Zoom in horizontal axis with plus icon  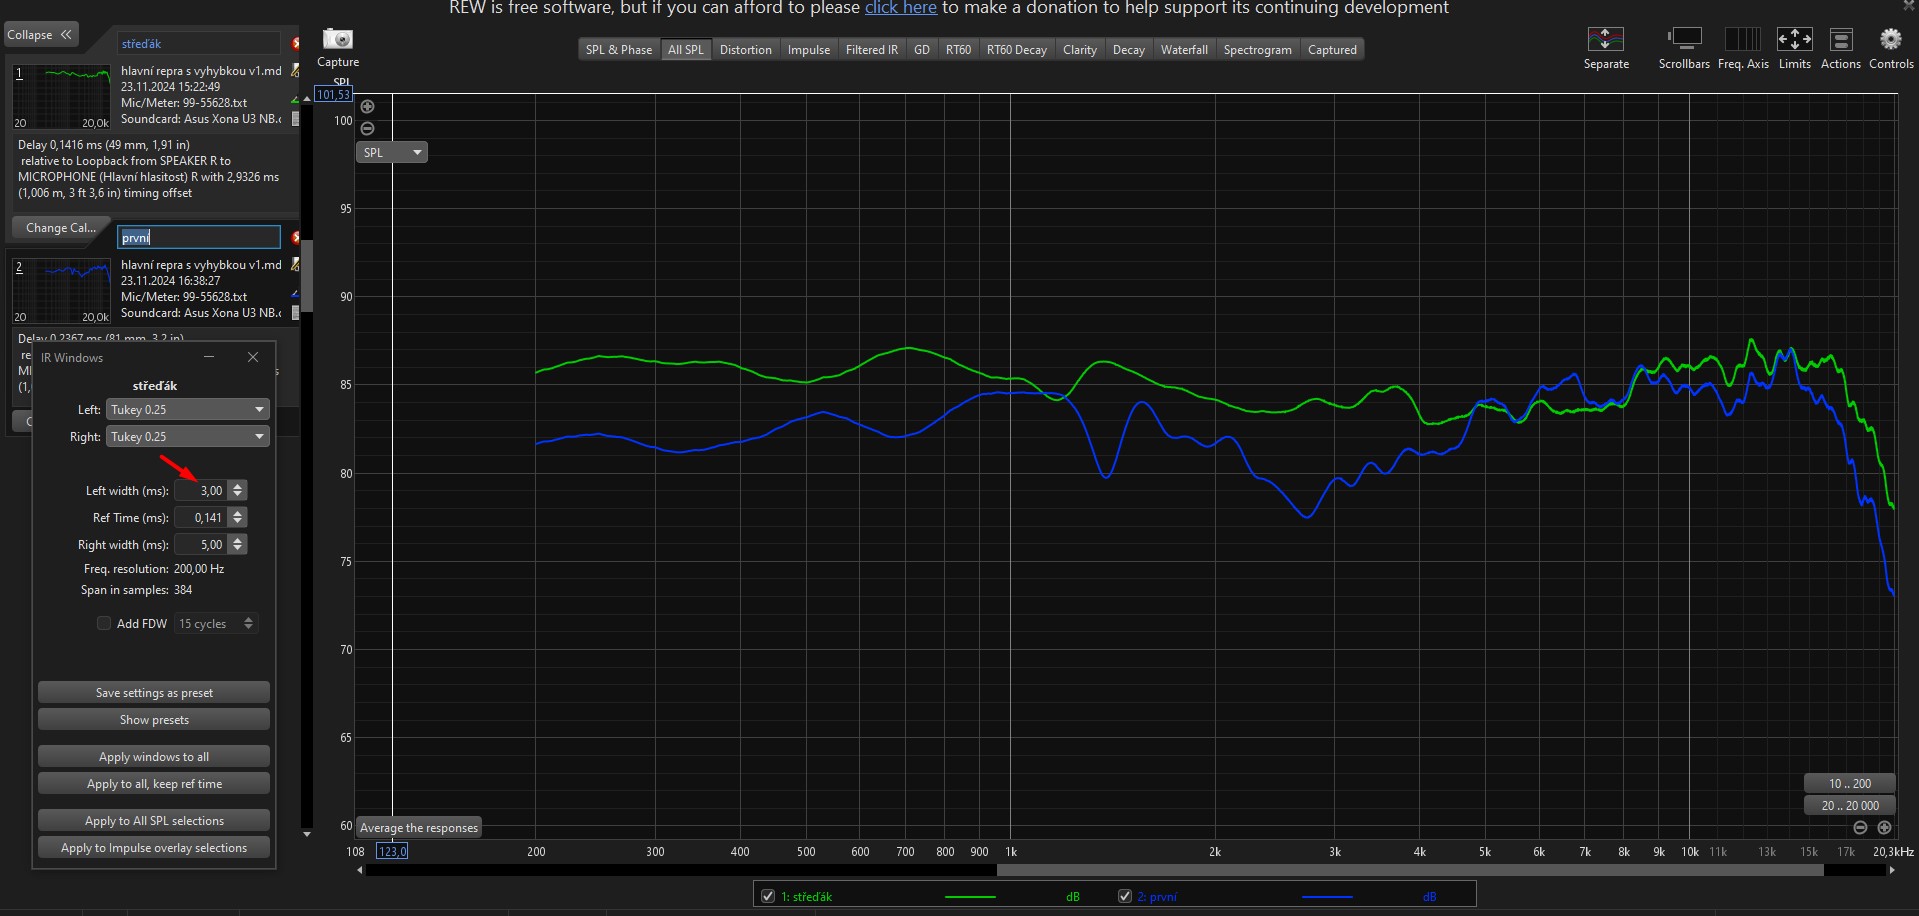click(x=1884, y=828)
